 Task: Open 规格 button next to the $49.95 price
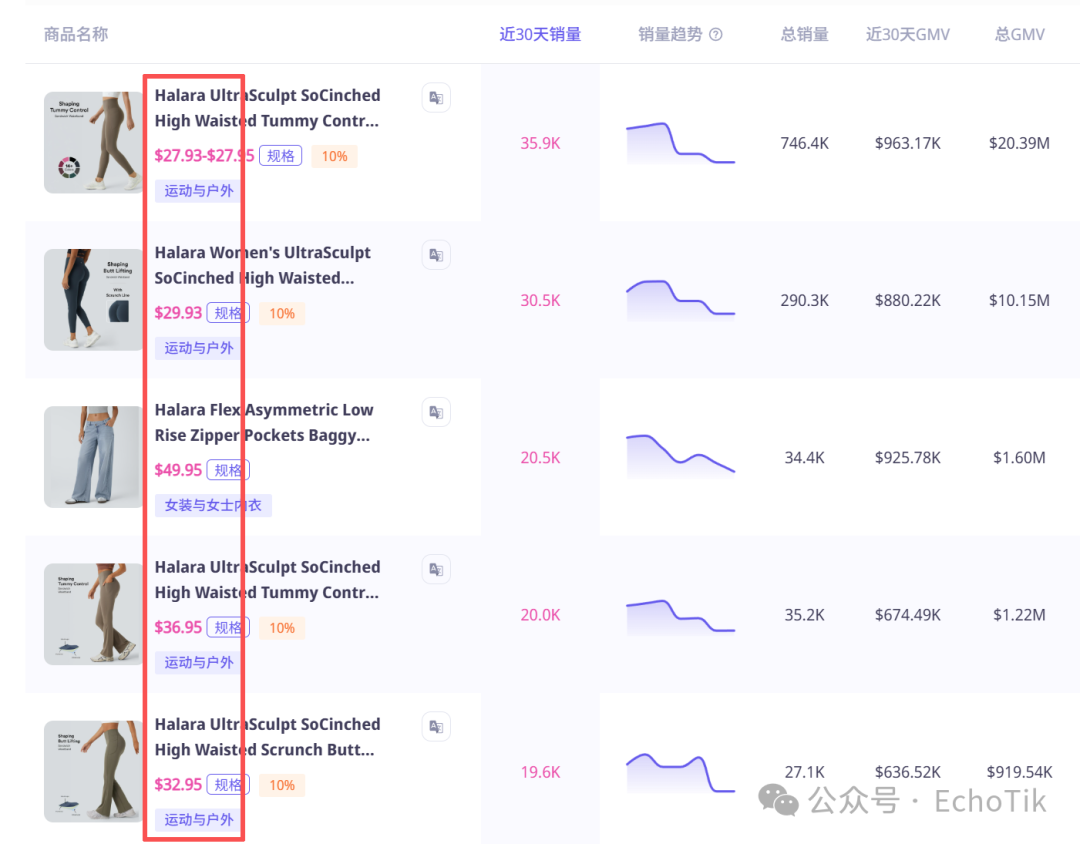click(x=228, y=470)
